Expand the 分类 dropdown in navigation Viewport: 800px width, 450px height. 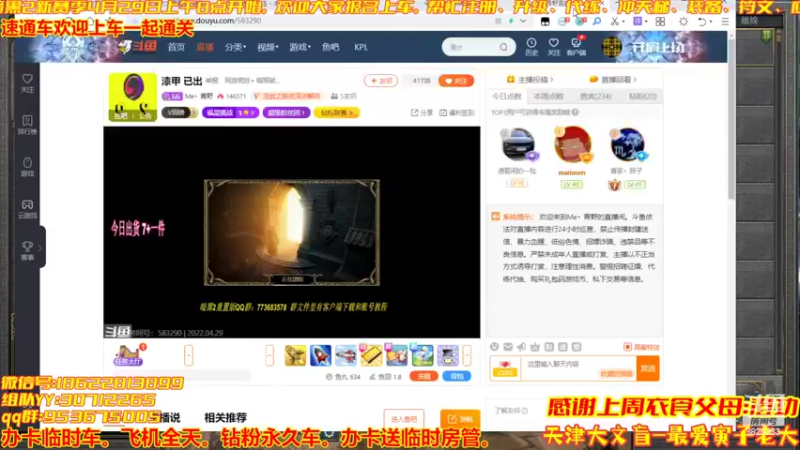click(x=235, y=47)
